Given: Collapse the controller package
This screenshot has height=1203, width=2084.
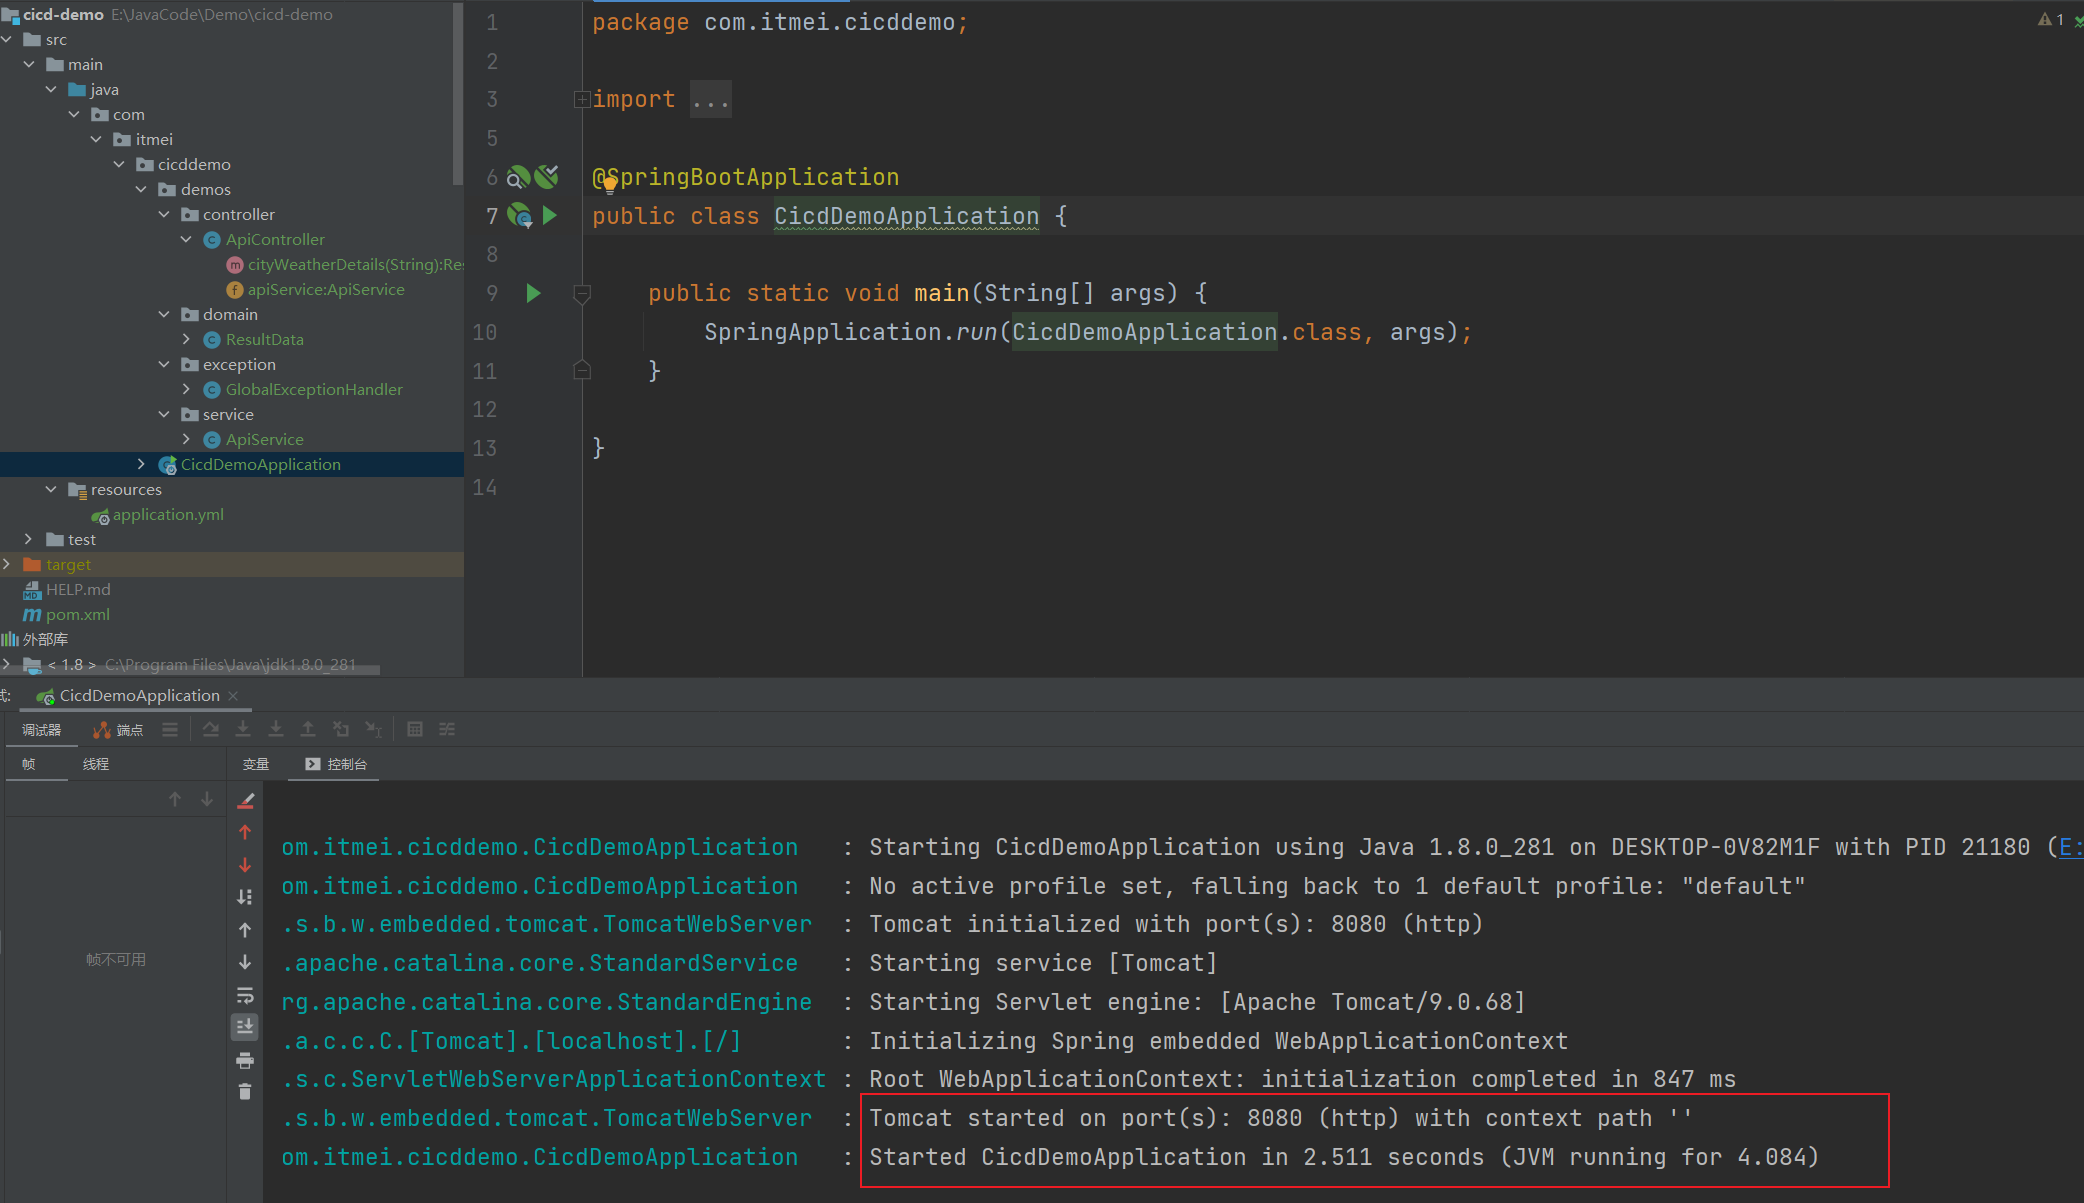Looking at the screenshot, I should pyautogui.click(x=164, y=214).
